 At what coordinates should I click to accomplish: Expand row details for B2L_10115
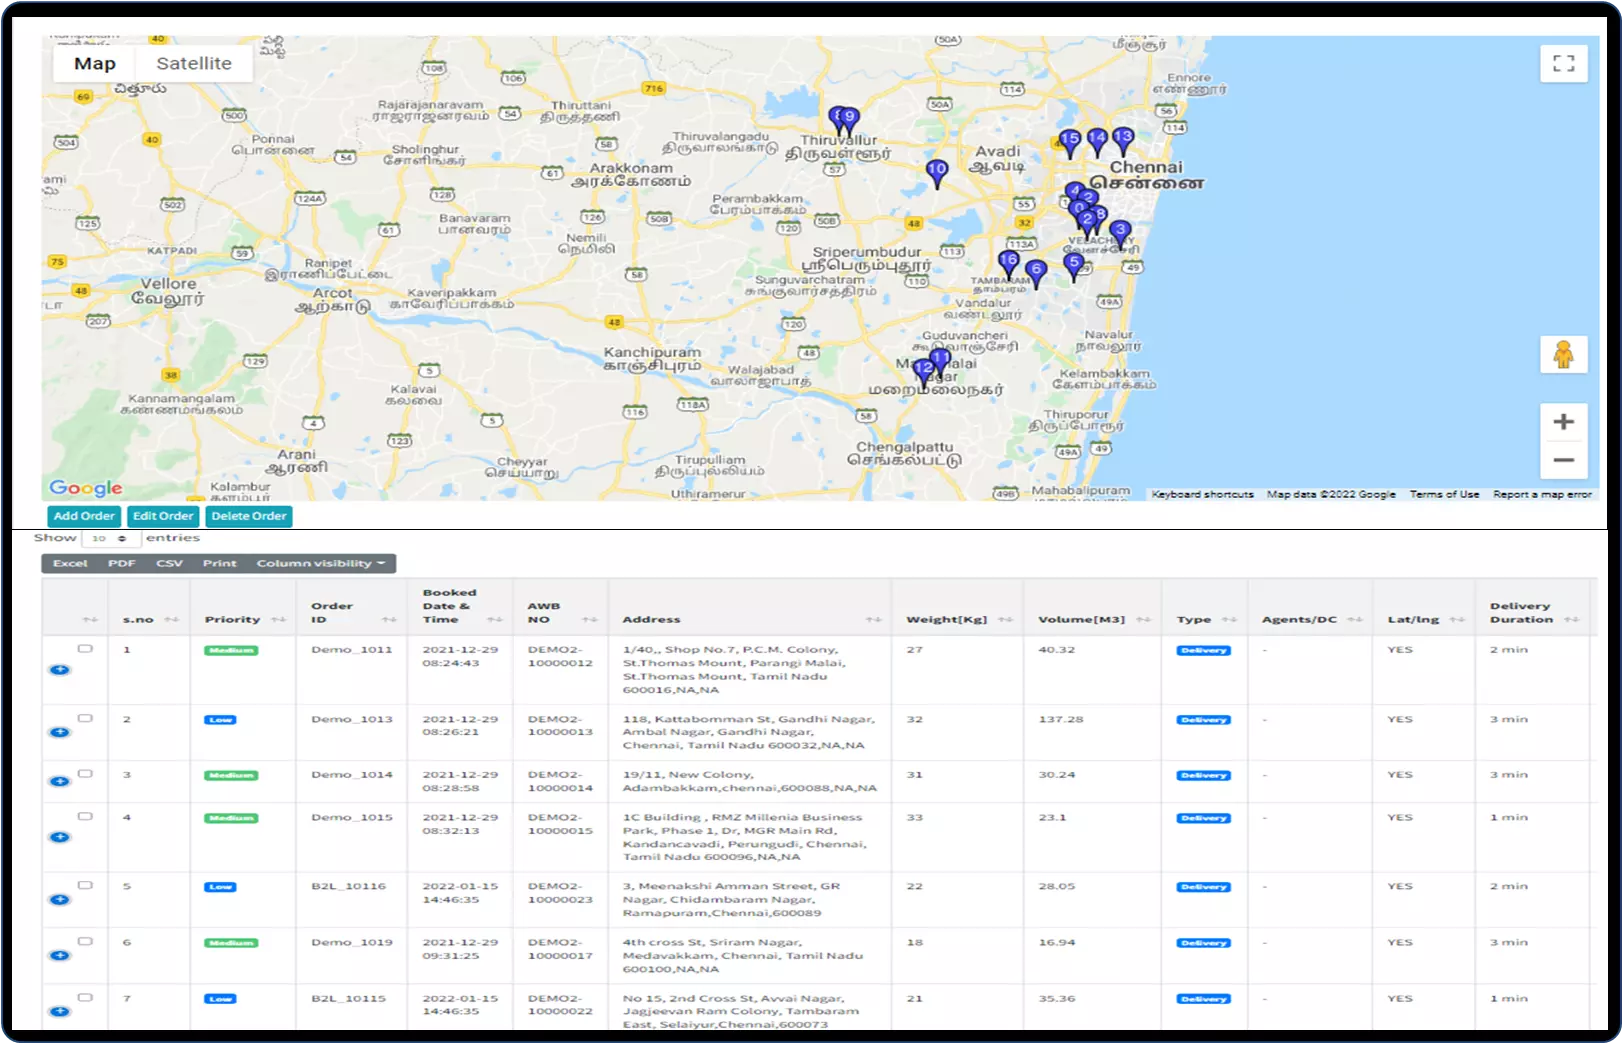click(x=60, y=1012)
